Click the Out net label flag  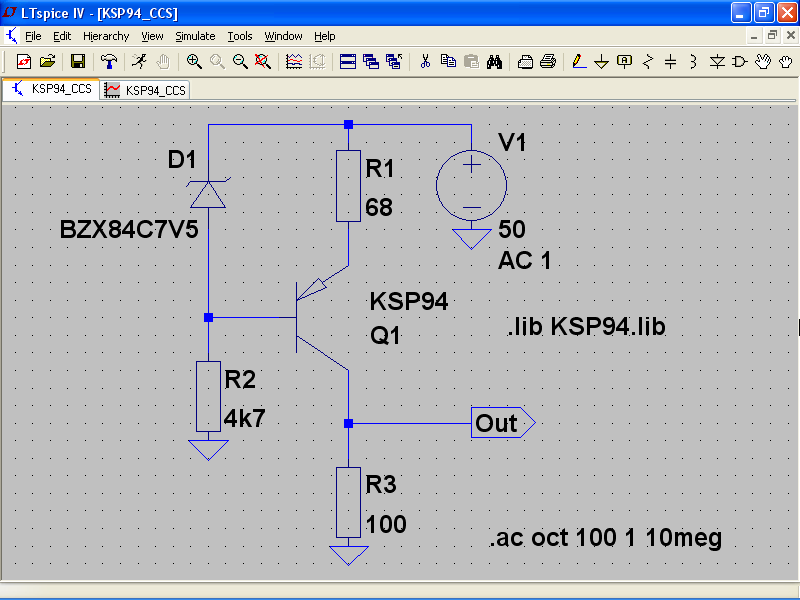503,423
